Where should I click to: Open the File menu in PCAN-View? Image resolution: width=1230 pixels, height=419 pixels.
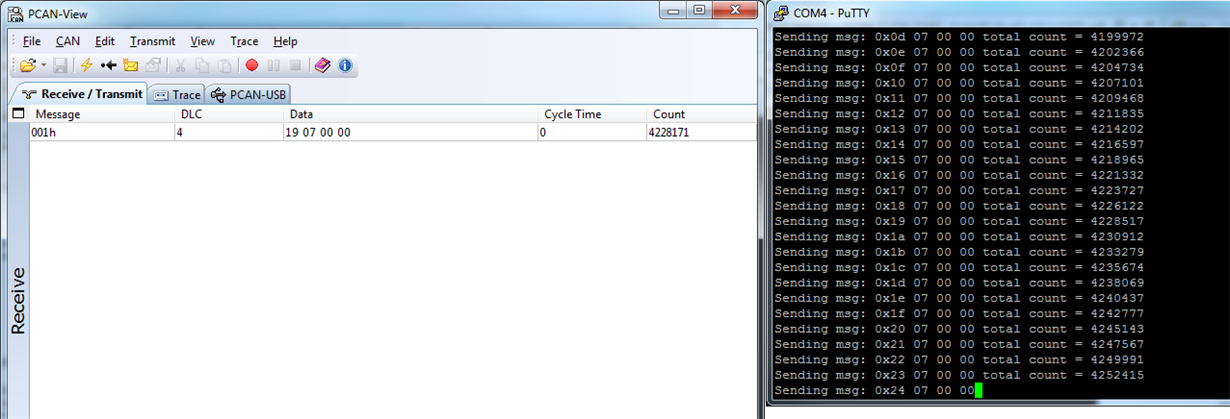click(x=32, y=41)
